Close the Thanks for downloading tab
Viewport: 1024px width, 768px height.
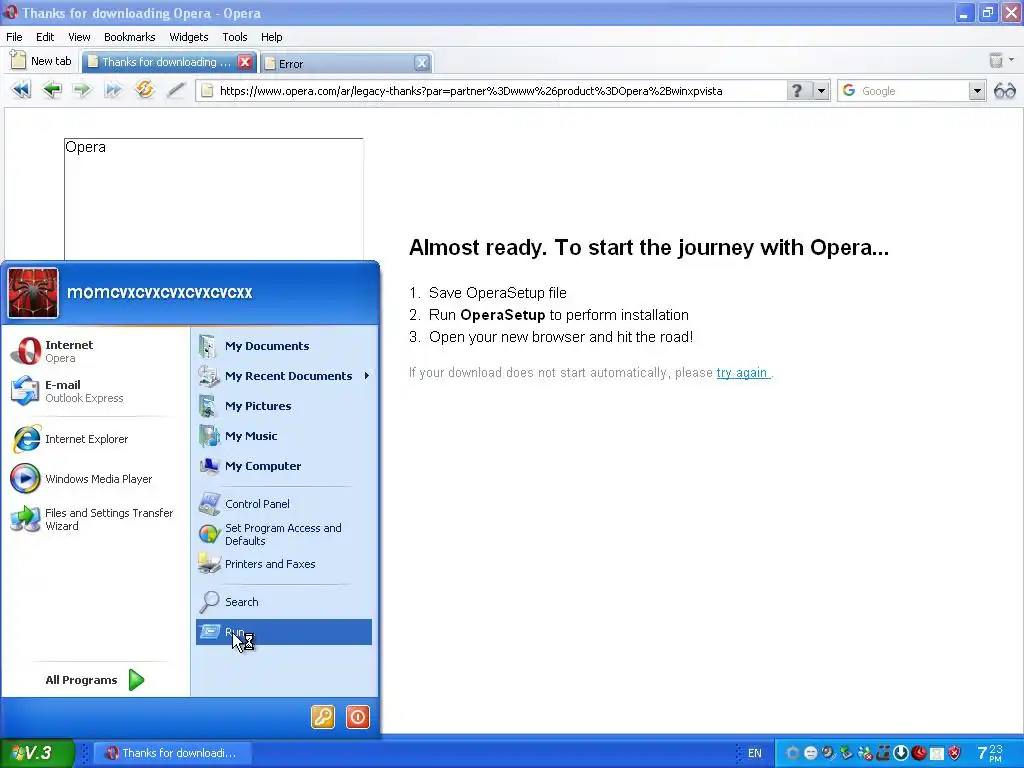coord(245,61)
